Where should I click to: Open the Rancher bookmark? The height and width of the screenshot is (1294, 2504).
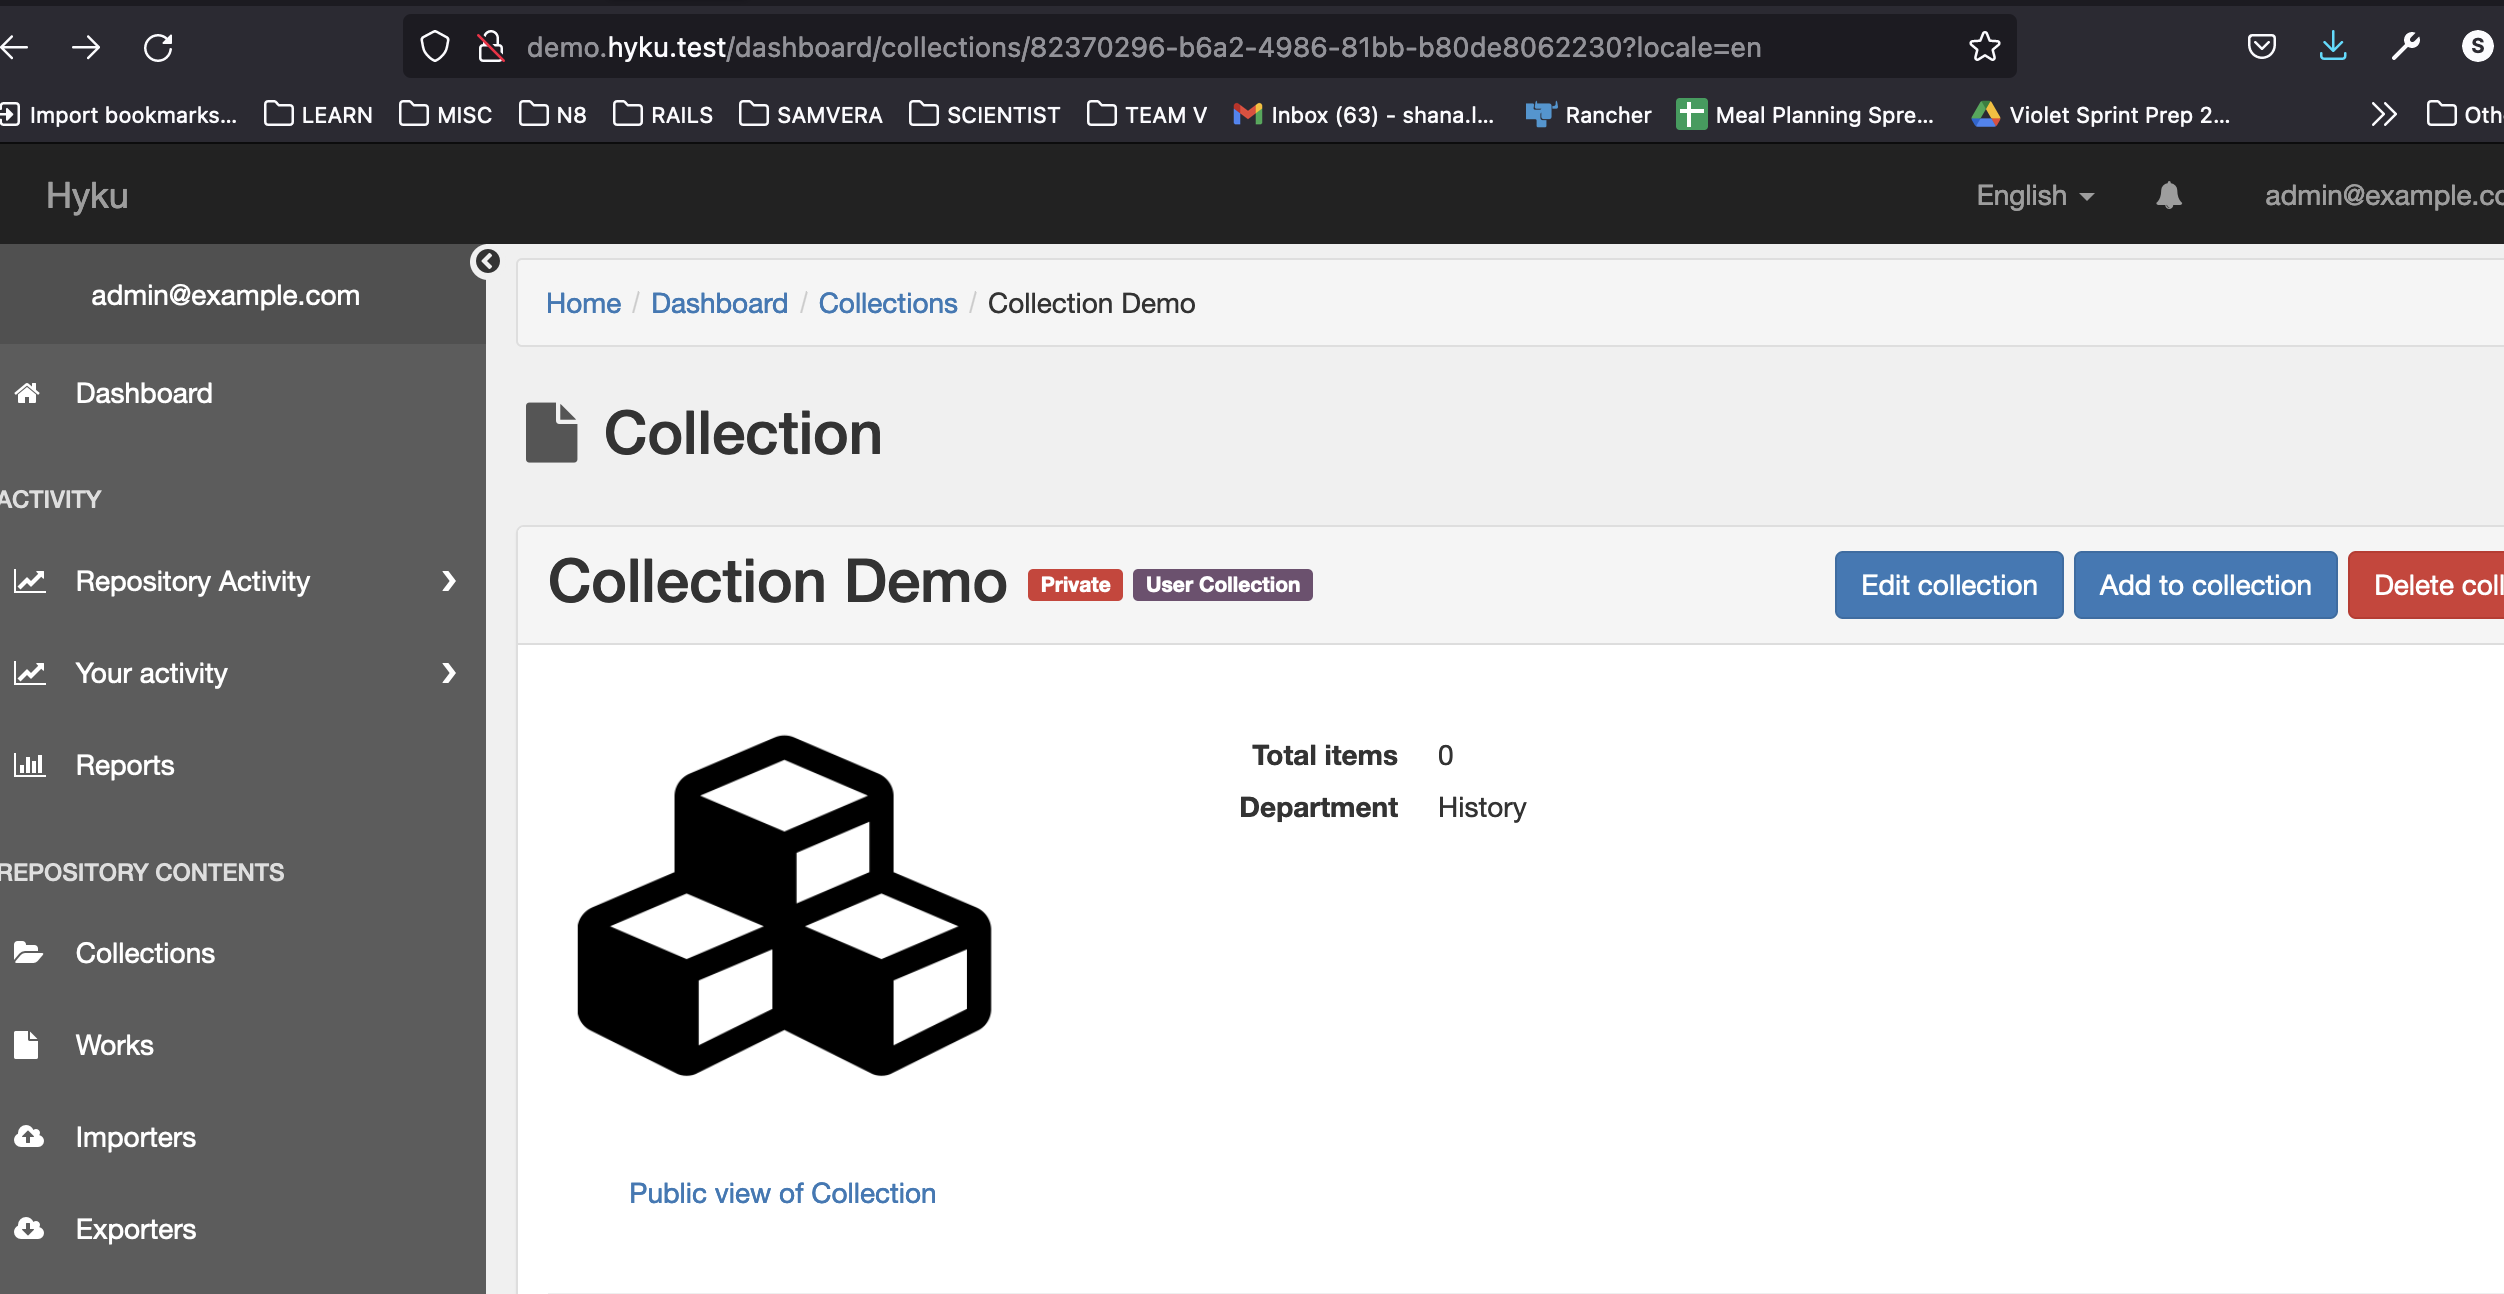point(1588,115)
